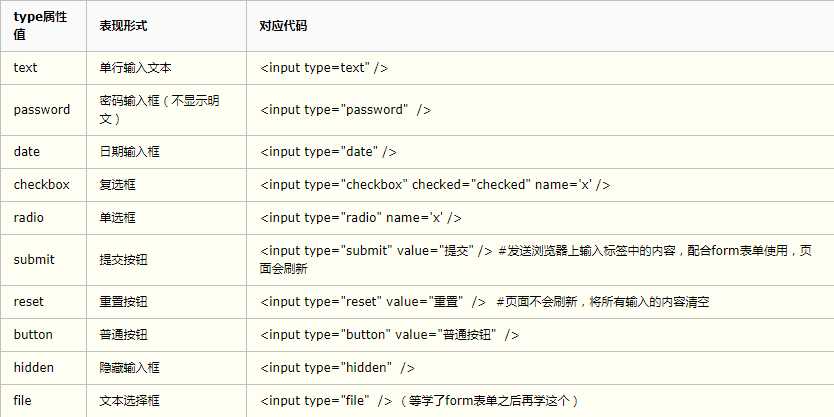This screenshot has width=834, height=417.
Task: Click the input type="hidden" code text
Action: (337, 368)
